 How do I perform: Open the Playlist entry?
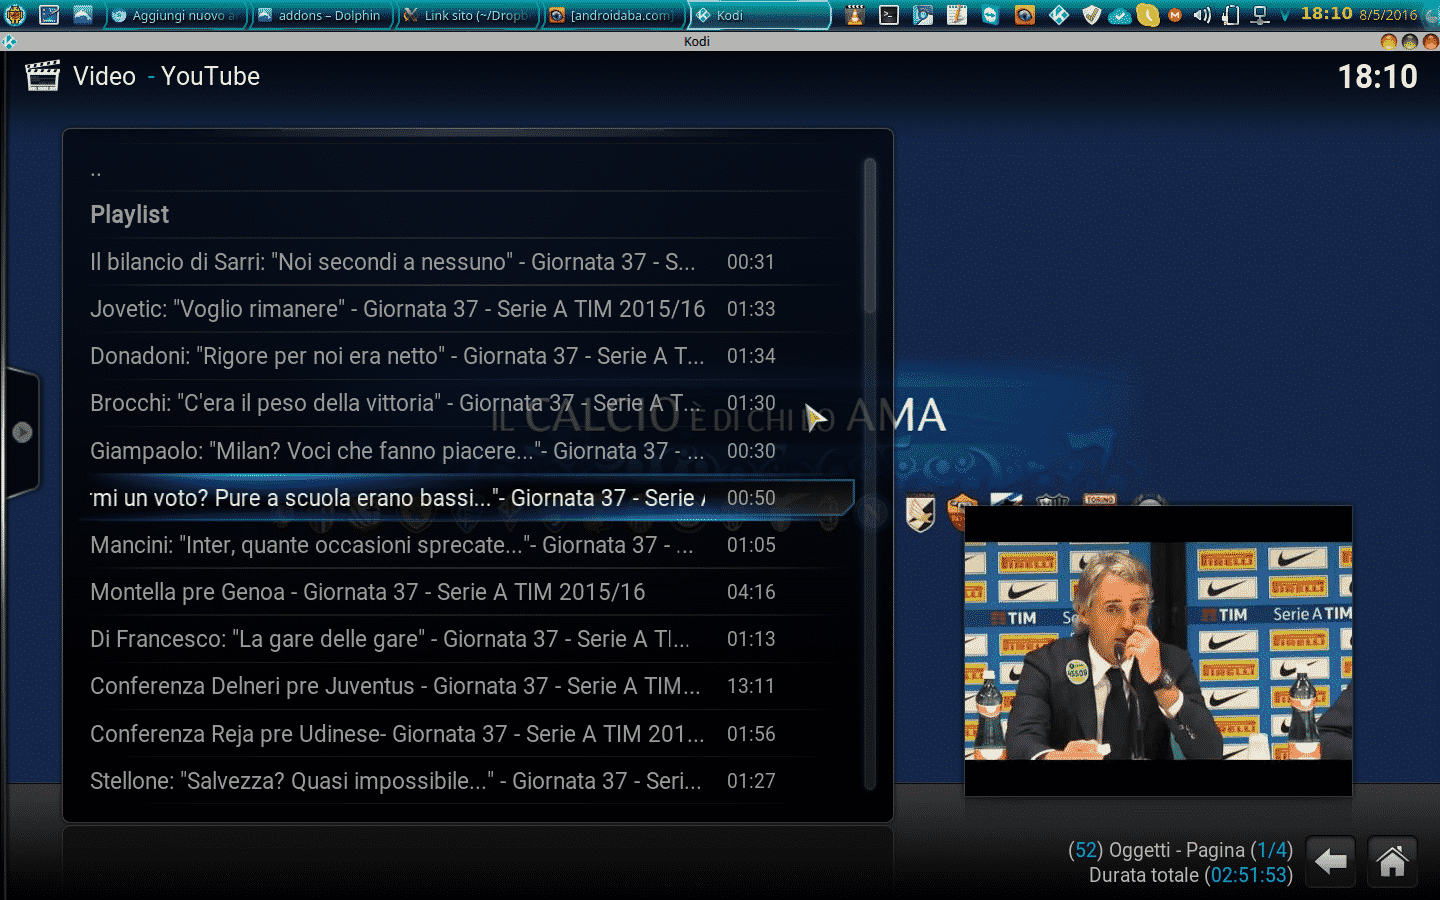pos(470,215)
